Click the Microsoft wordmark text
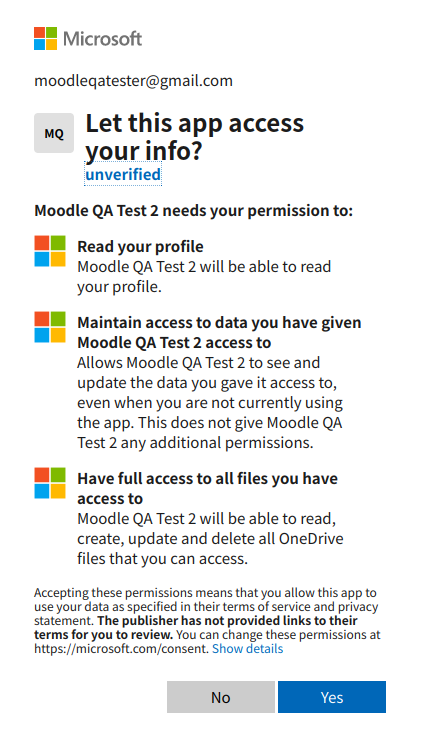424x736 pixels. coord(102,38)
